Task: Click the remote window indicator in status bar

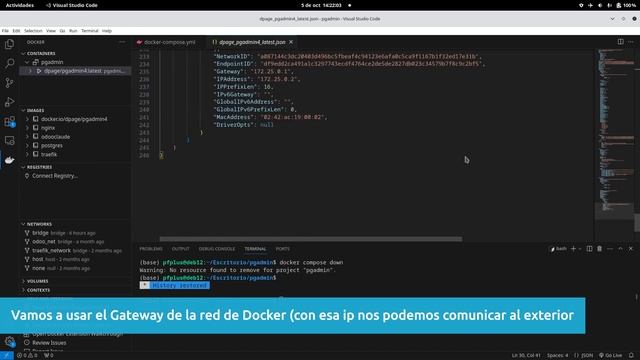Action: (x=7, y=356)
